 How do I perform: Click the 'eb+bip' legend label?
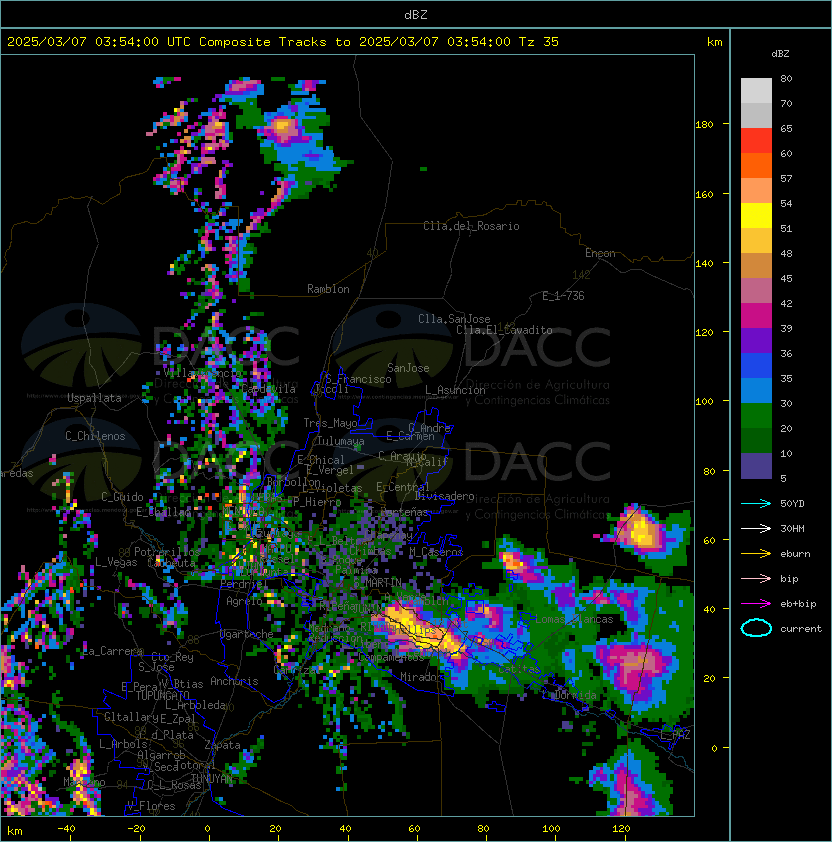[x=798, y=604]
